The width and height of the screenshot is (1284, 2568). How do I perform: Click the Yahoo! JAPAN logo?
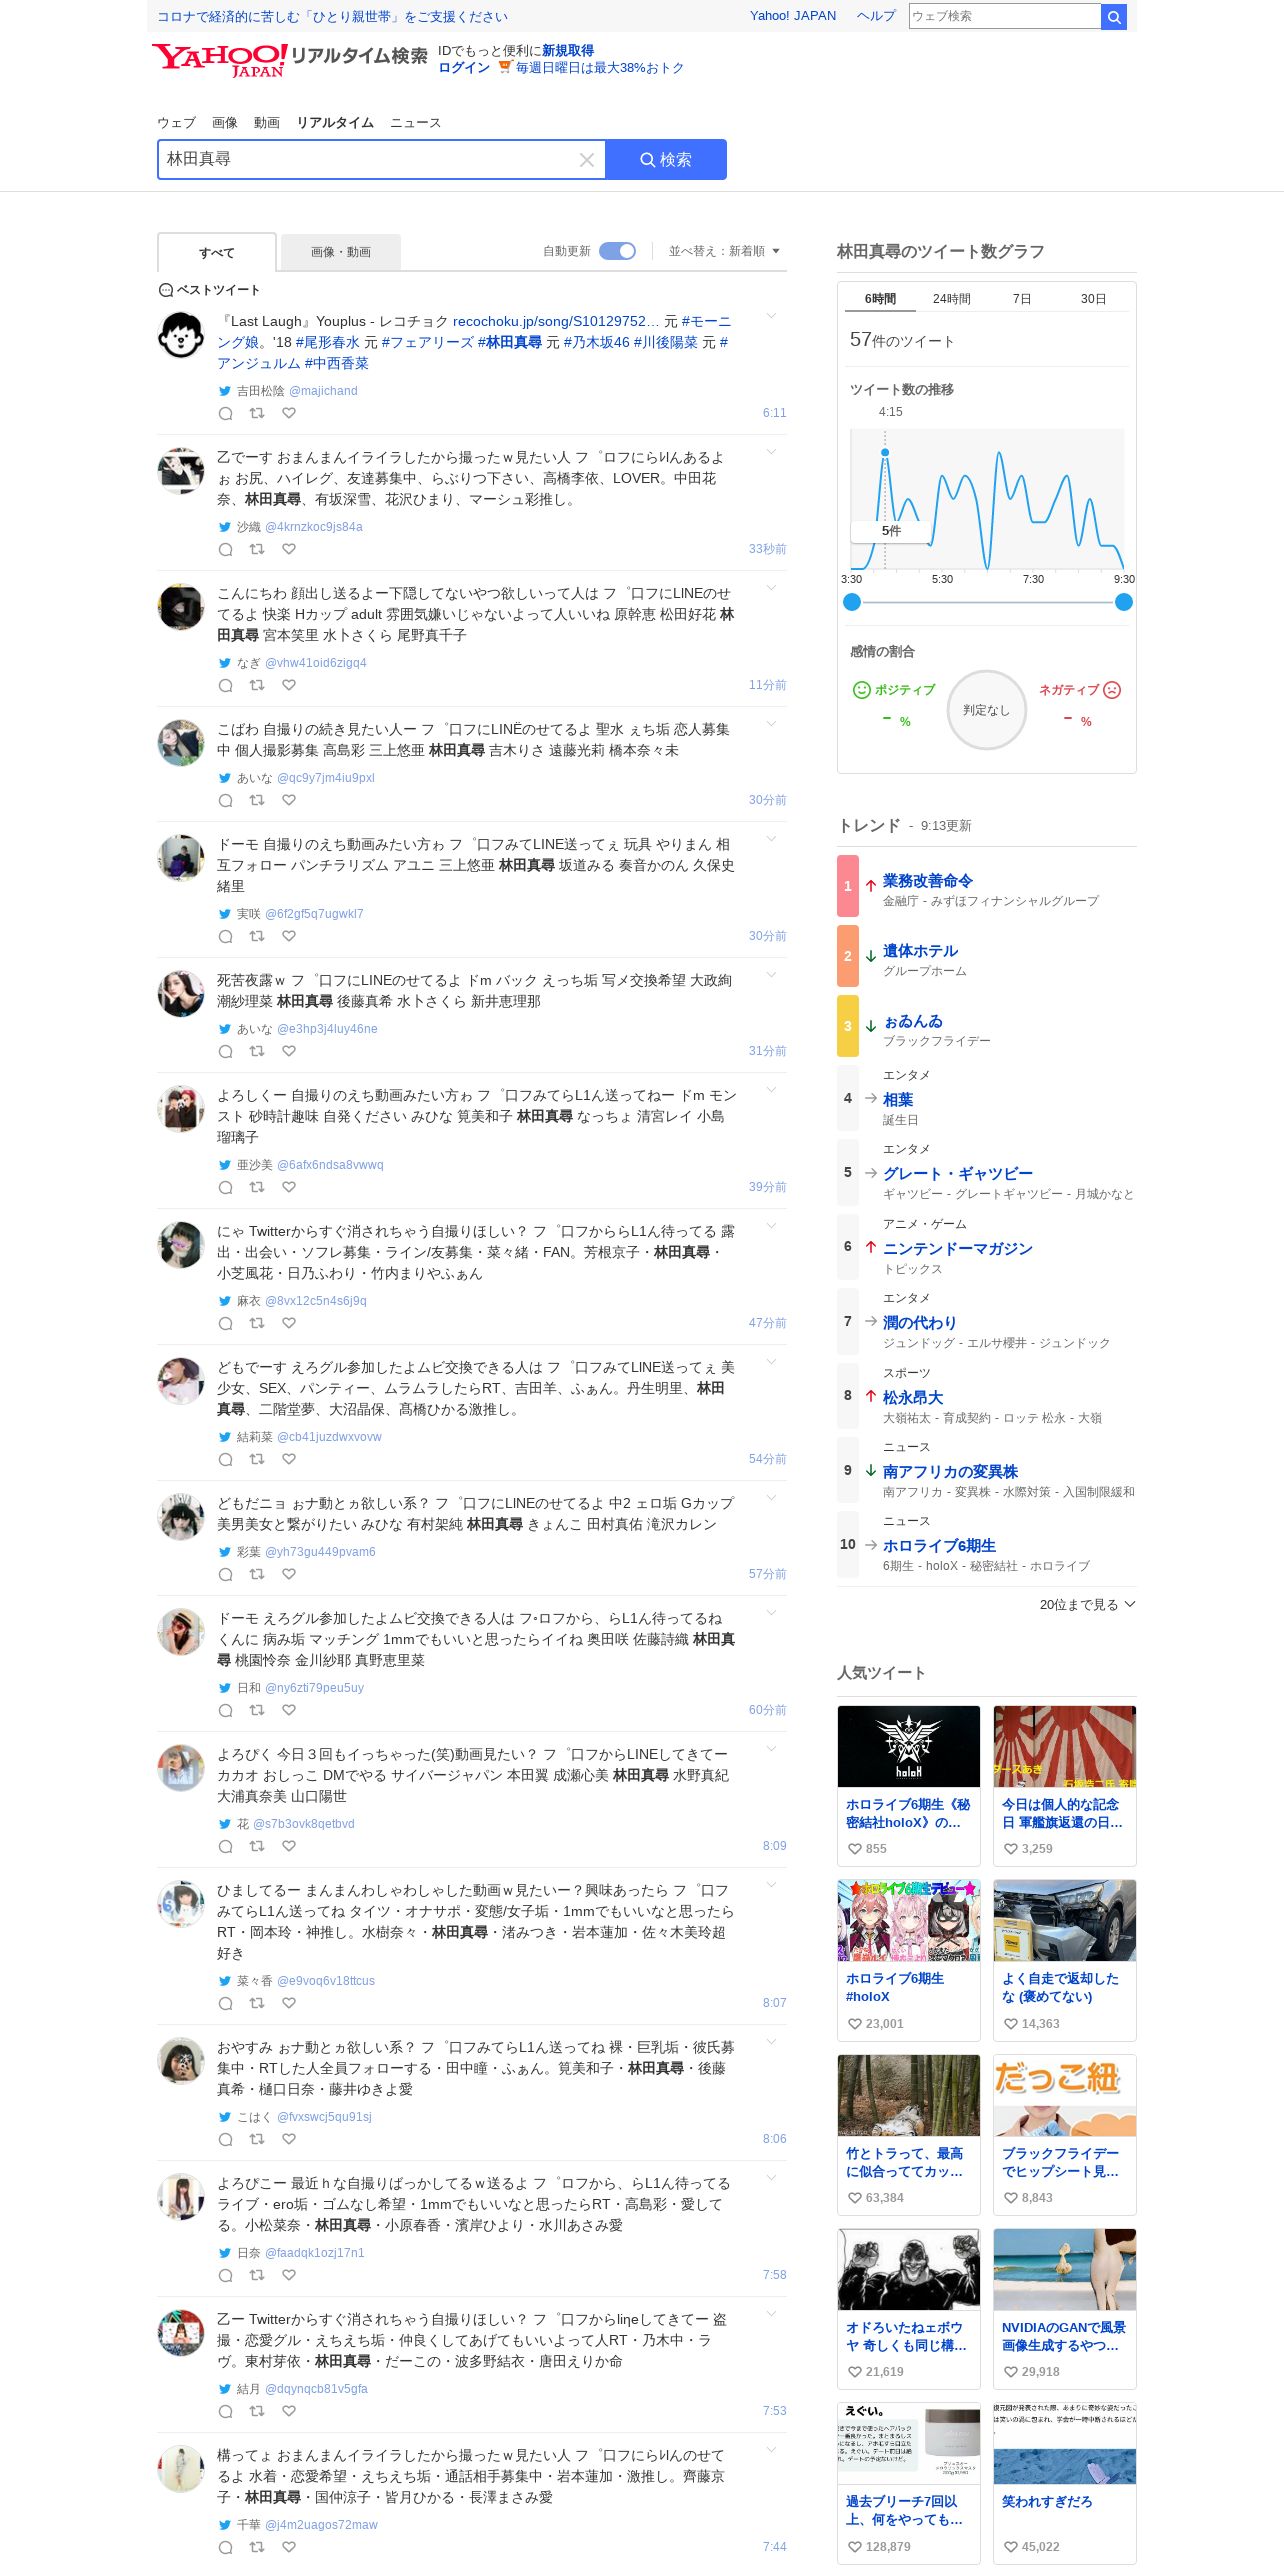pyautogui.click(x=219, y=59)
